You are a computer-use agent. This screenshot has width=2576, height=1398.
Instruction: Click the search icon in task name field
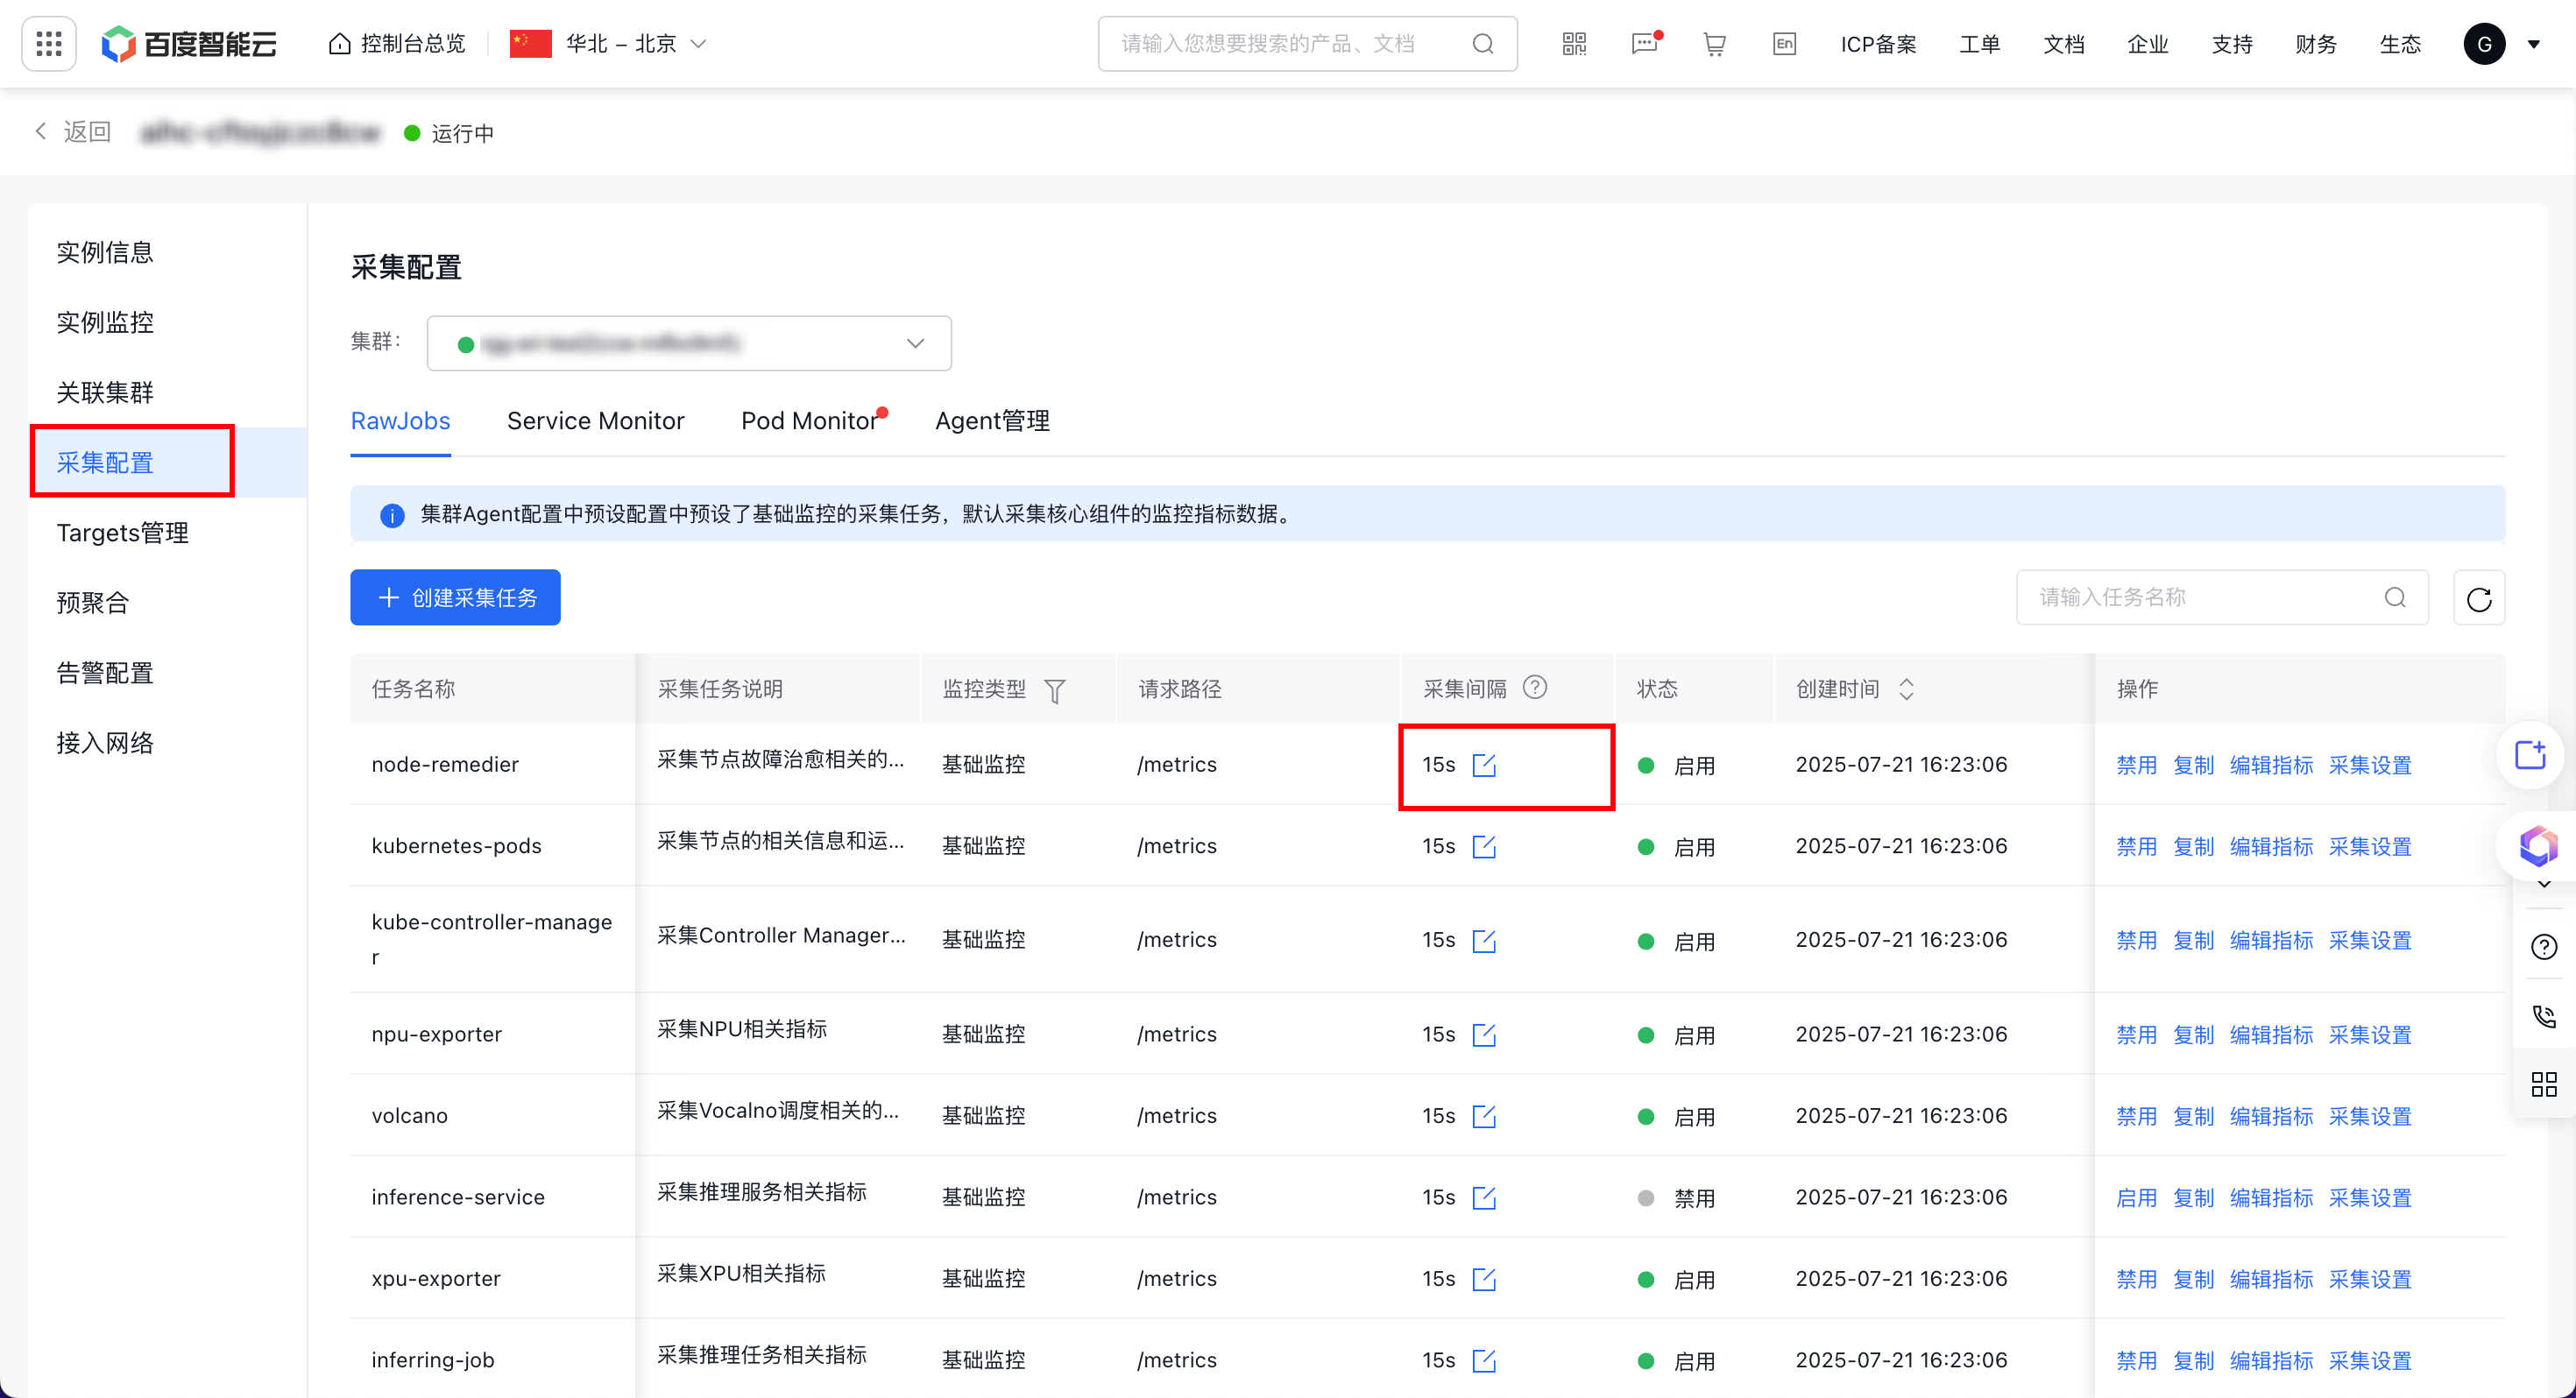pyautogui.click(x=2395, y=598)
